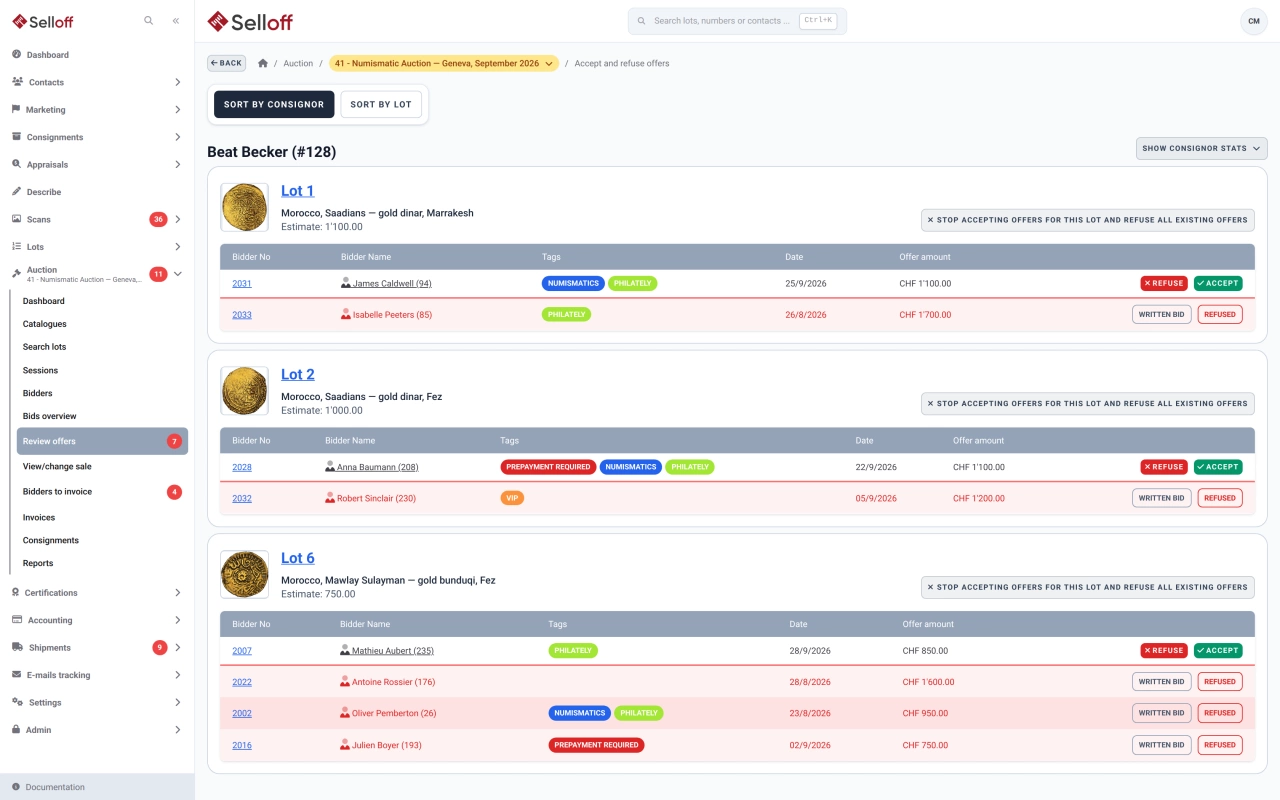This screenshot has width=1280, height=800.
Task: Open Dashboard via its gauge icon
Action: [17, 55]
